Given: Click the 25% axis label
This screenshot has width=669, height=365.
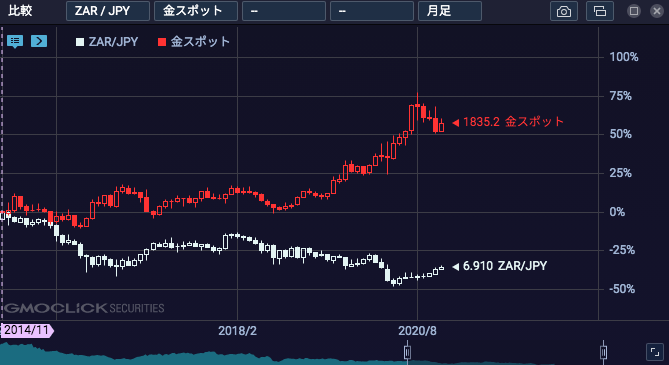Looking at the screenshot, I should tap(621, 173).
